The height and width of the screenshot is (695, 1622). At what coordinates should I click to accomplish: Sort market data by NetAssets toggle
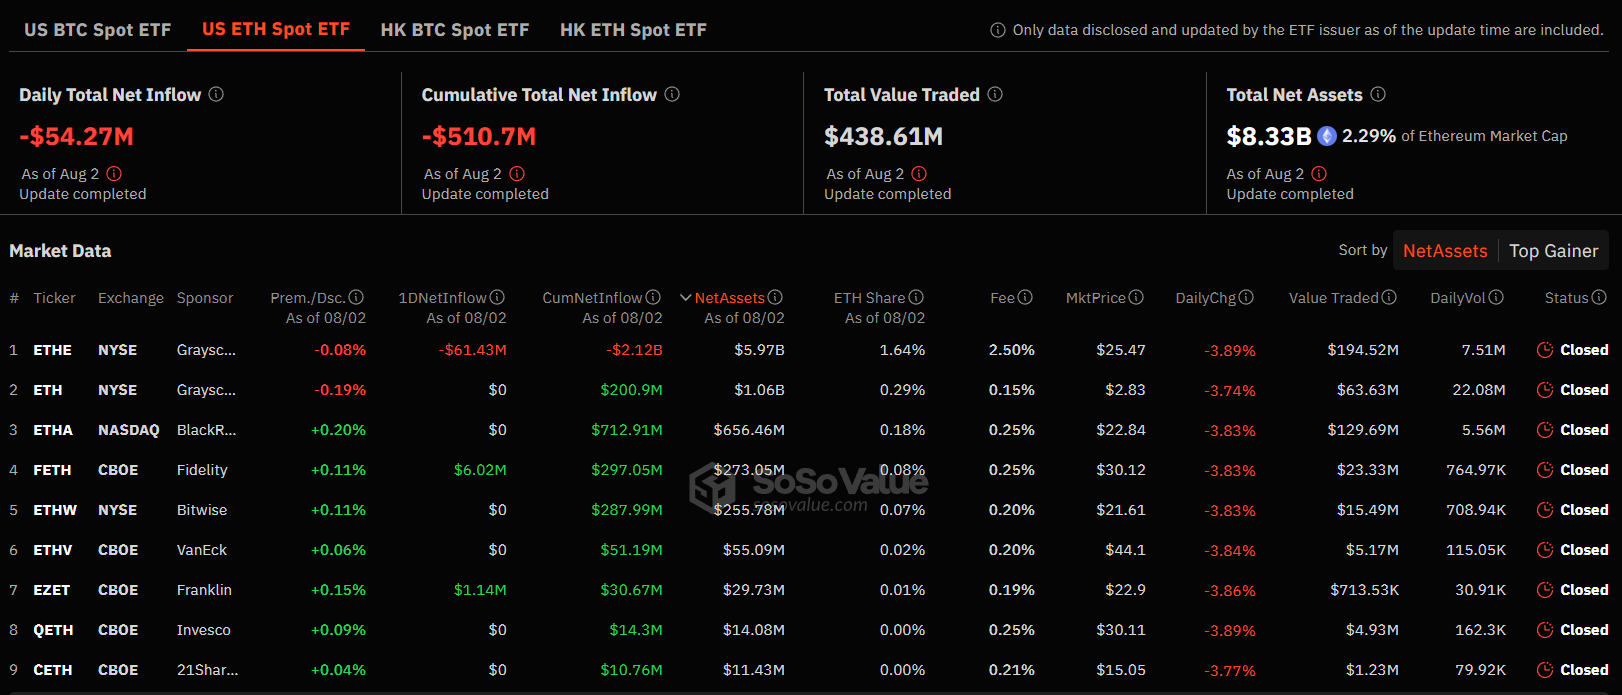tap(1445, 251)
